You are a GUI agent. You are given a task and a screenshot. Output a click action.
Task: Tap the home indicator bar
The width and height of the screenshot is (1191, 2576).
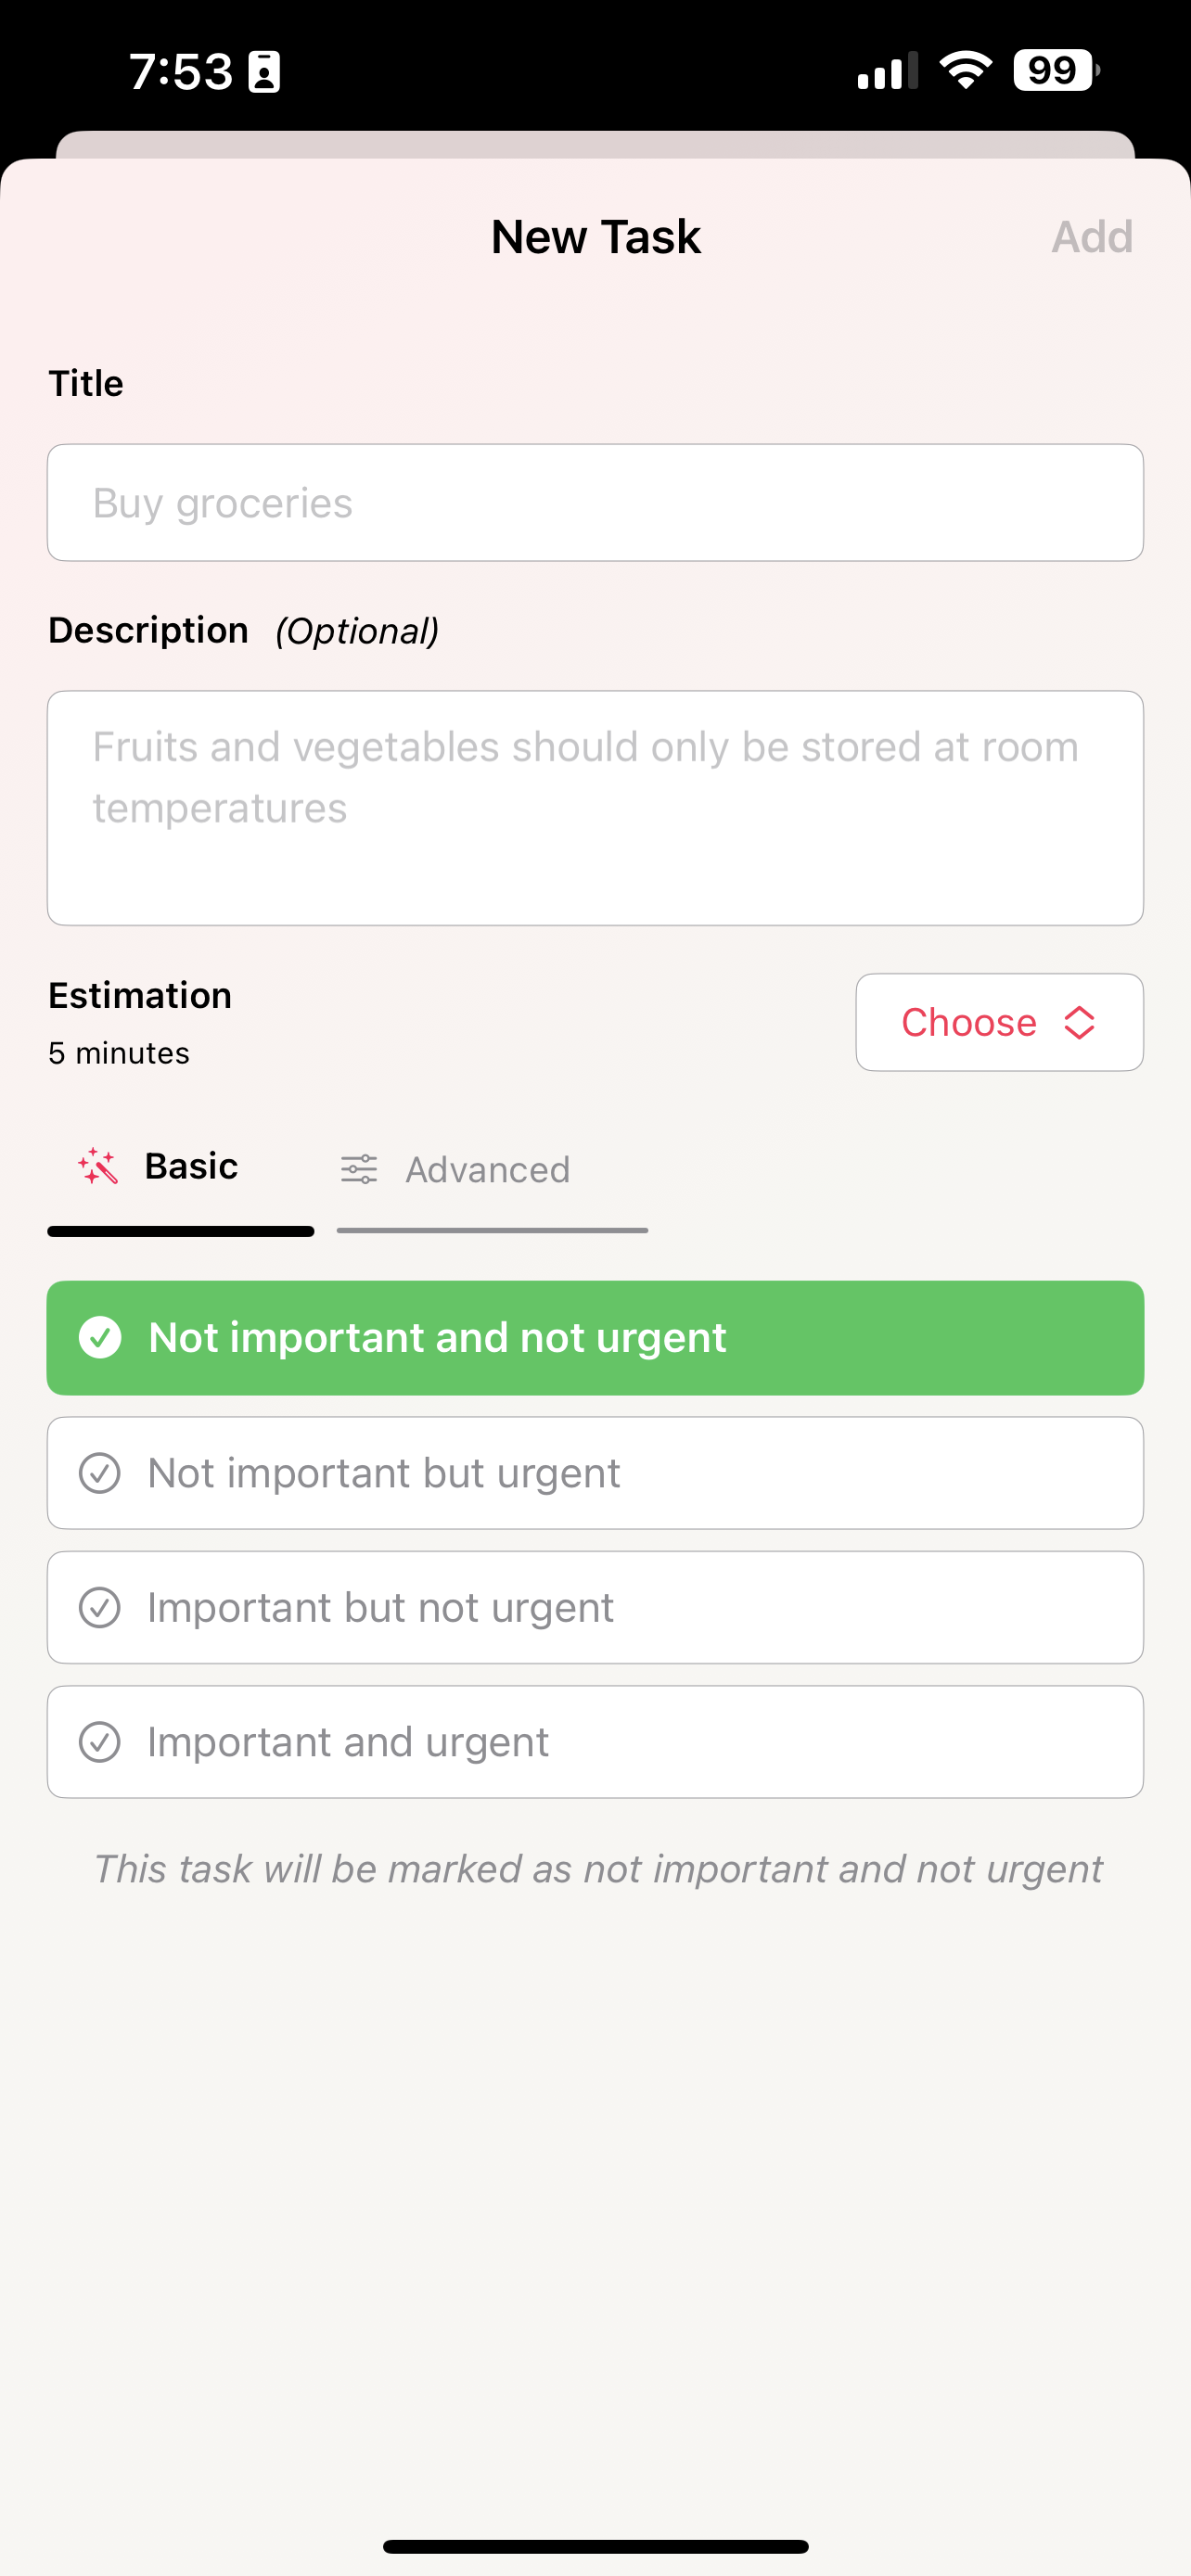595,2546
